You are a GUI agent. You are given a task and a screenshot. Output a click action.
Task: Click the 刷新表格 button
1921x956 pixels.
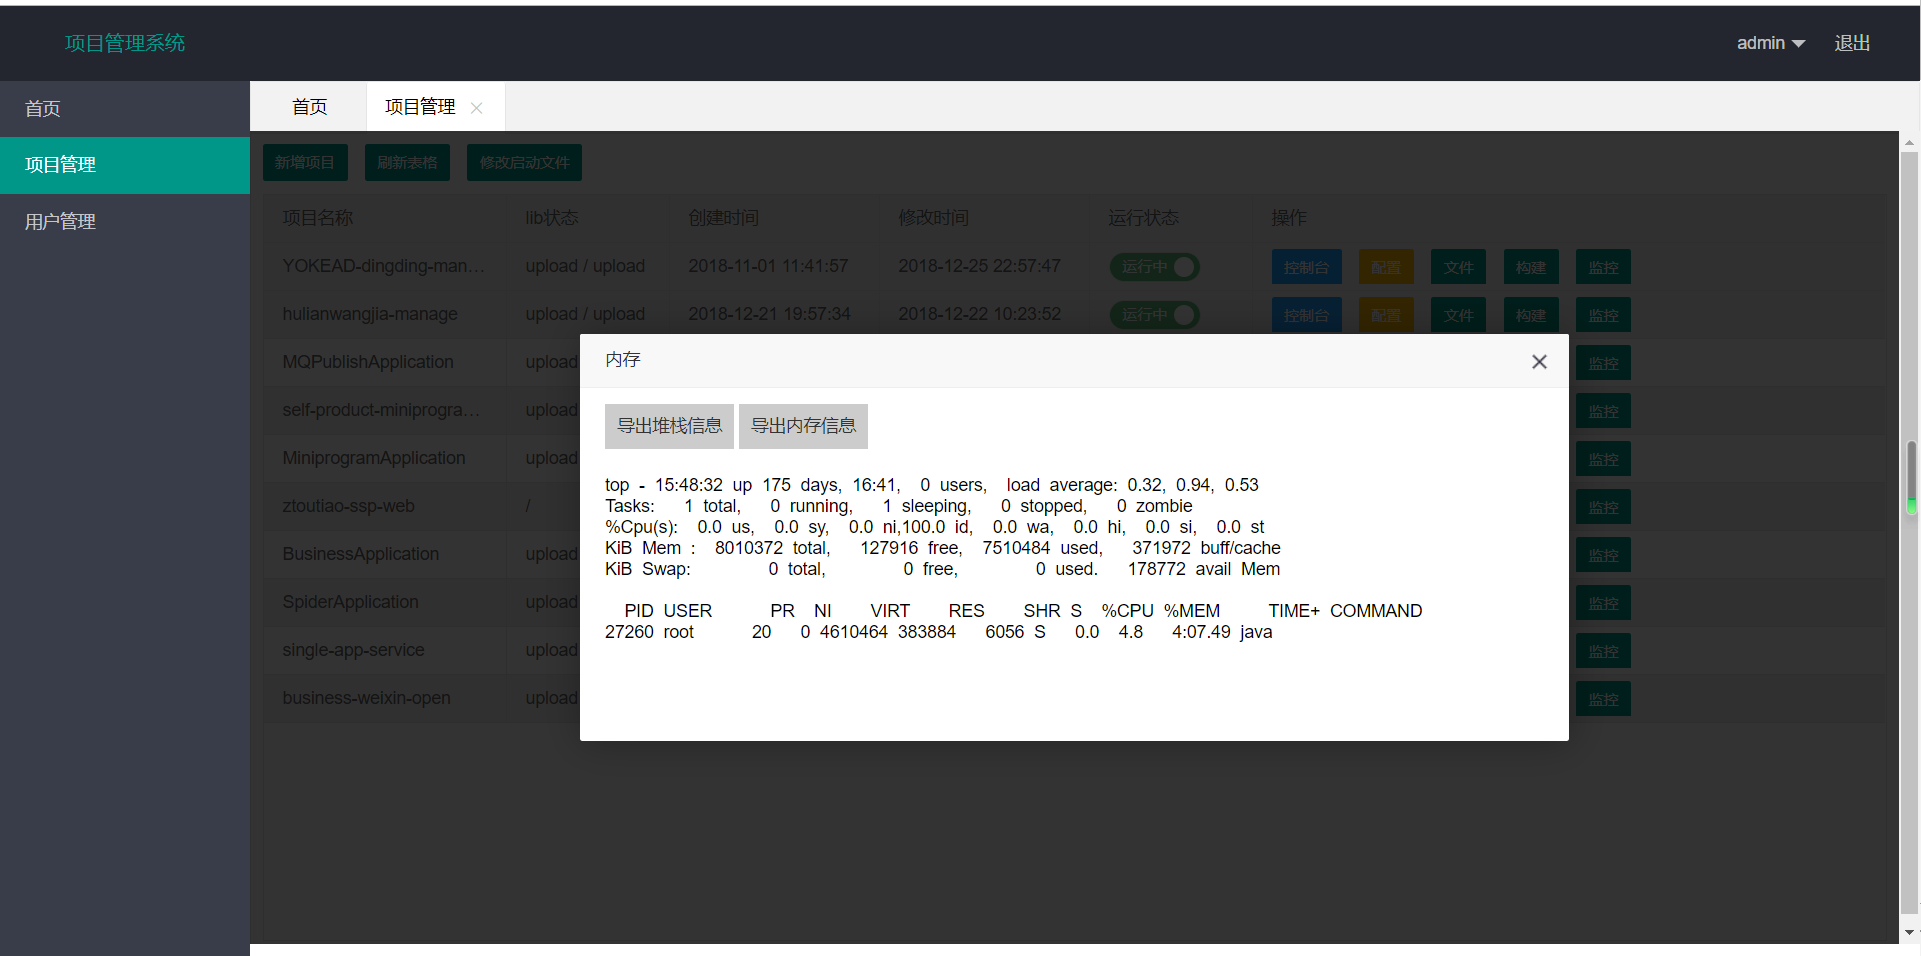(407, 163)
